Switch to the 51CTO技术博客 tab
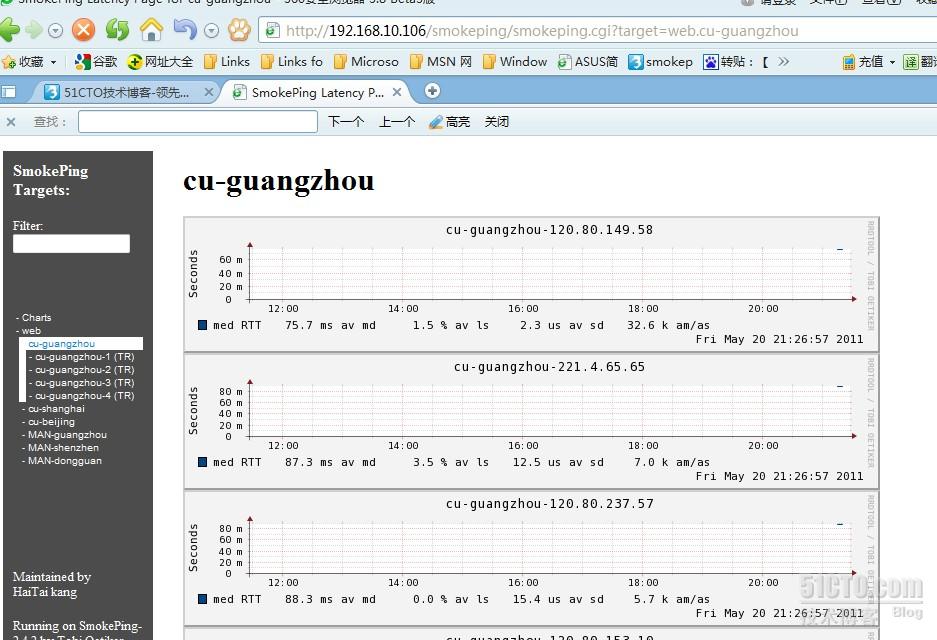937x640 pixels. (125, 93)
